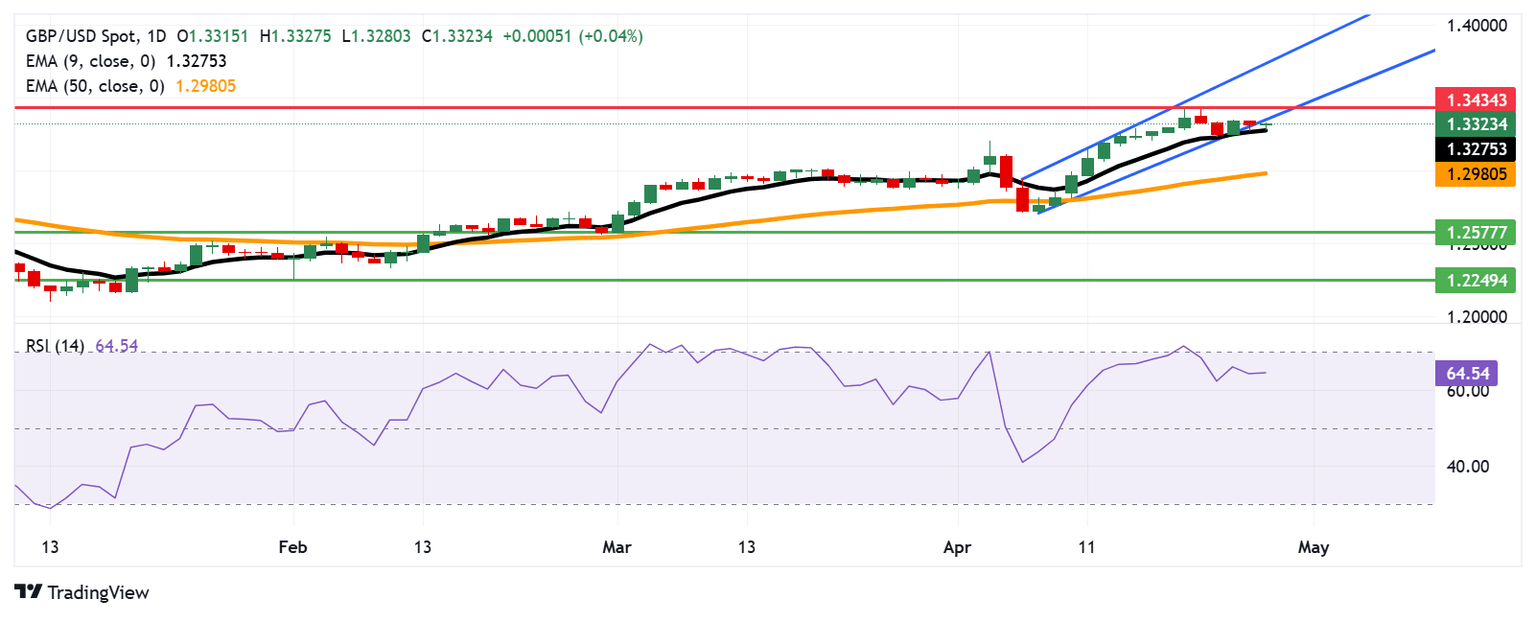Click the green 1.25777 support level tag

click(1476, 232)
